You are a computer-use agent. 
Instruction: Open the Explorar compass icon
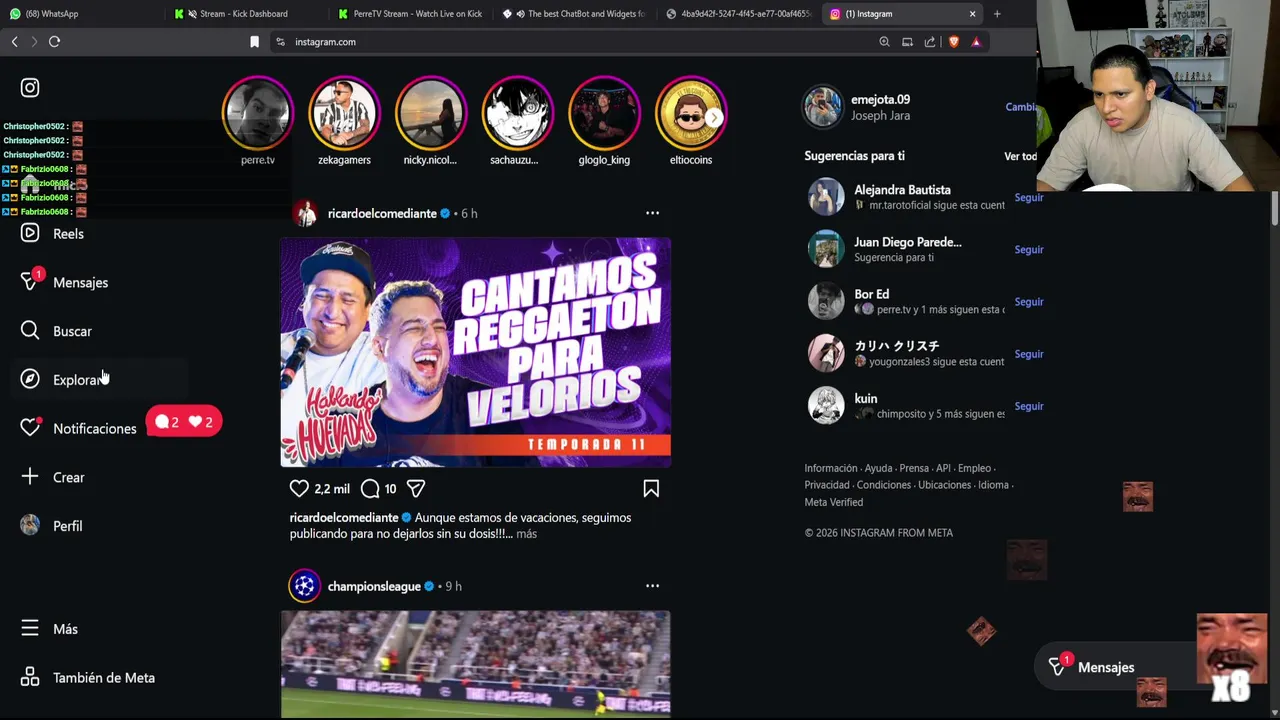[x=30, y=379]
